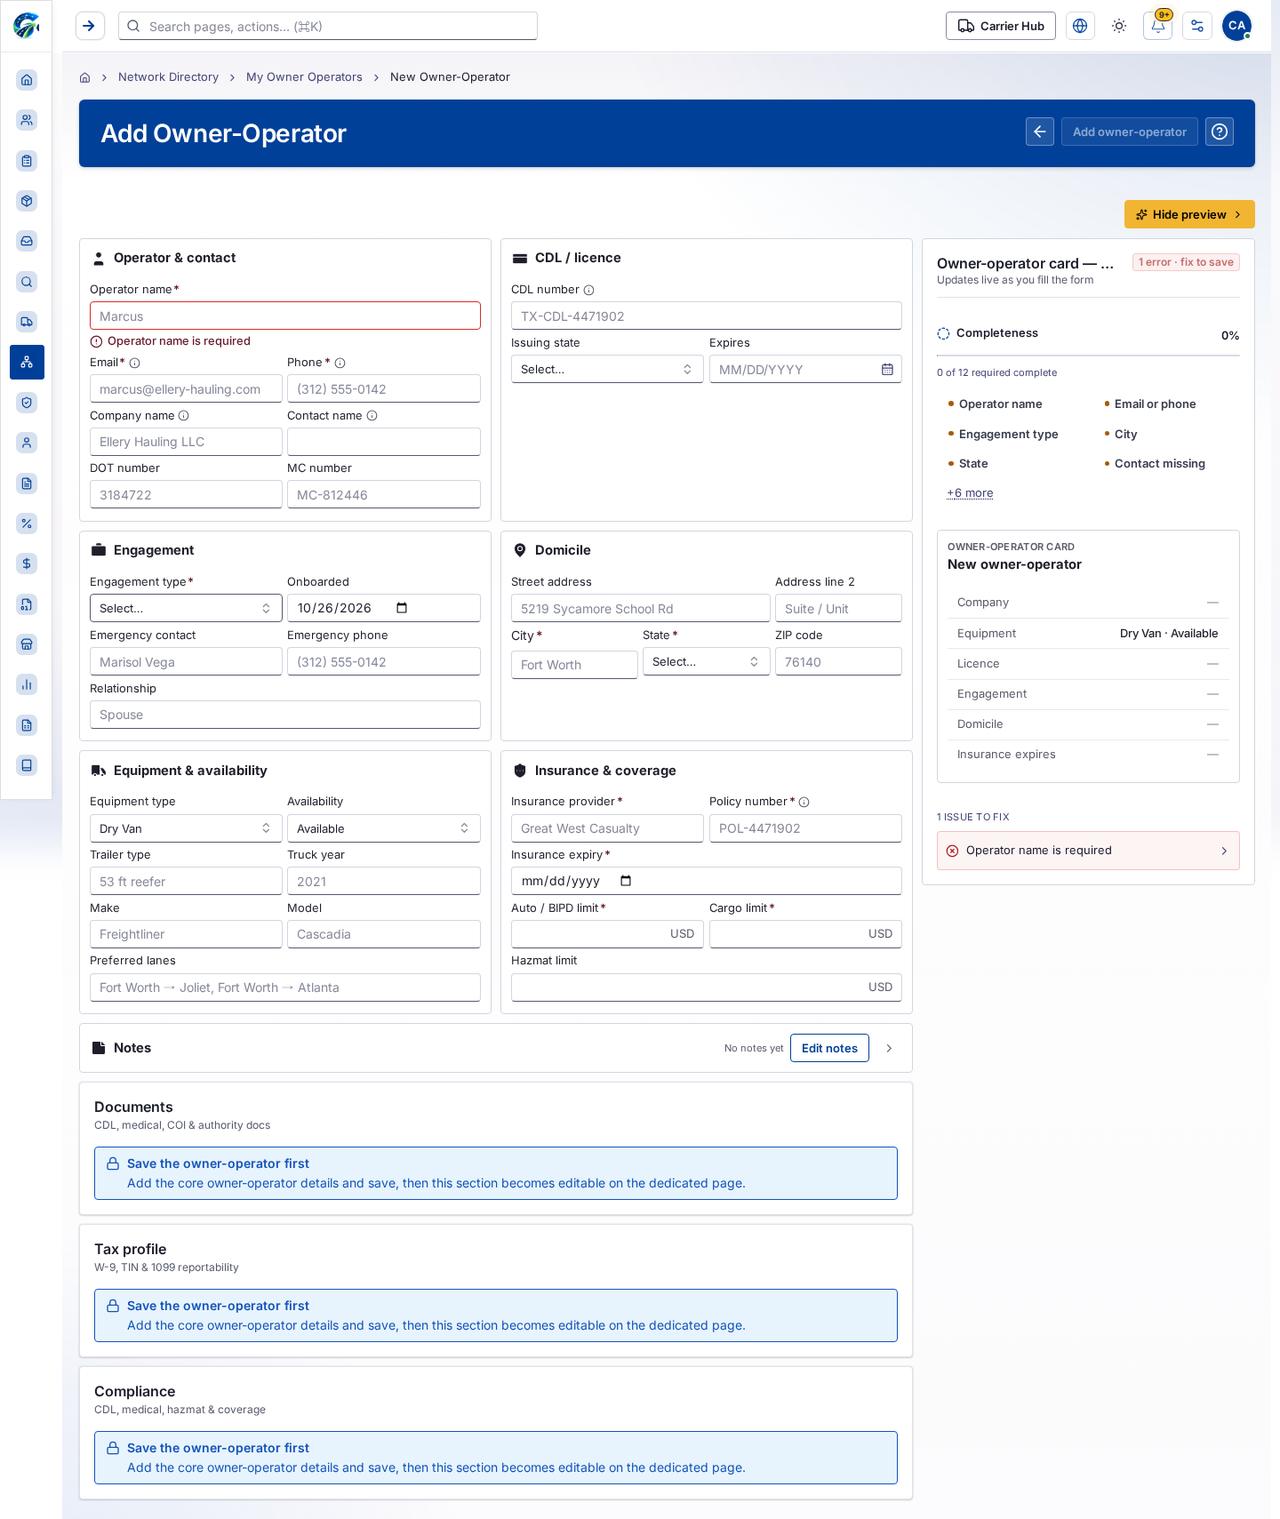Screen dimensions: 1280x1519
Task: Open the dollar sign sidebar icon
Action: (27, 564)
